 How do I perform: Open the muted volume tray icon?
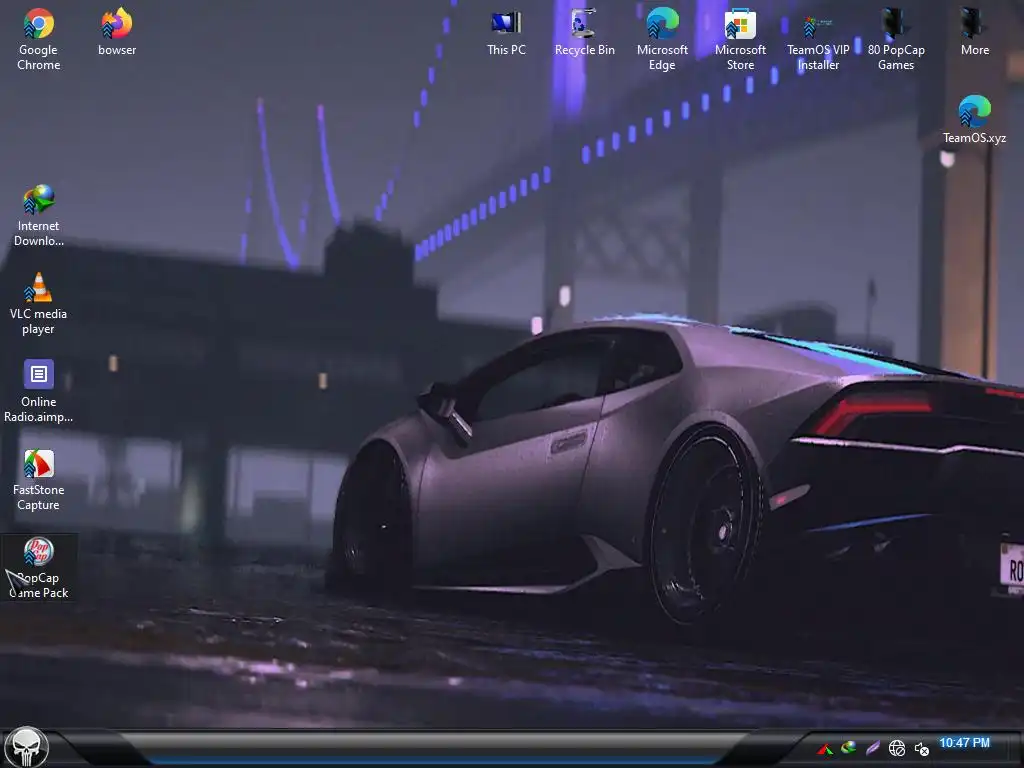tap(921, 749)
